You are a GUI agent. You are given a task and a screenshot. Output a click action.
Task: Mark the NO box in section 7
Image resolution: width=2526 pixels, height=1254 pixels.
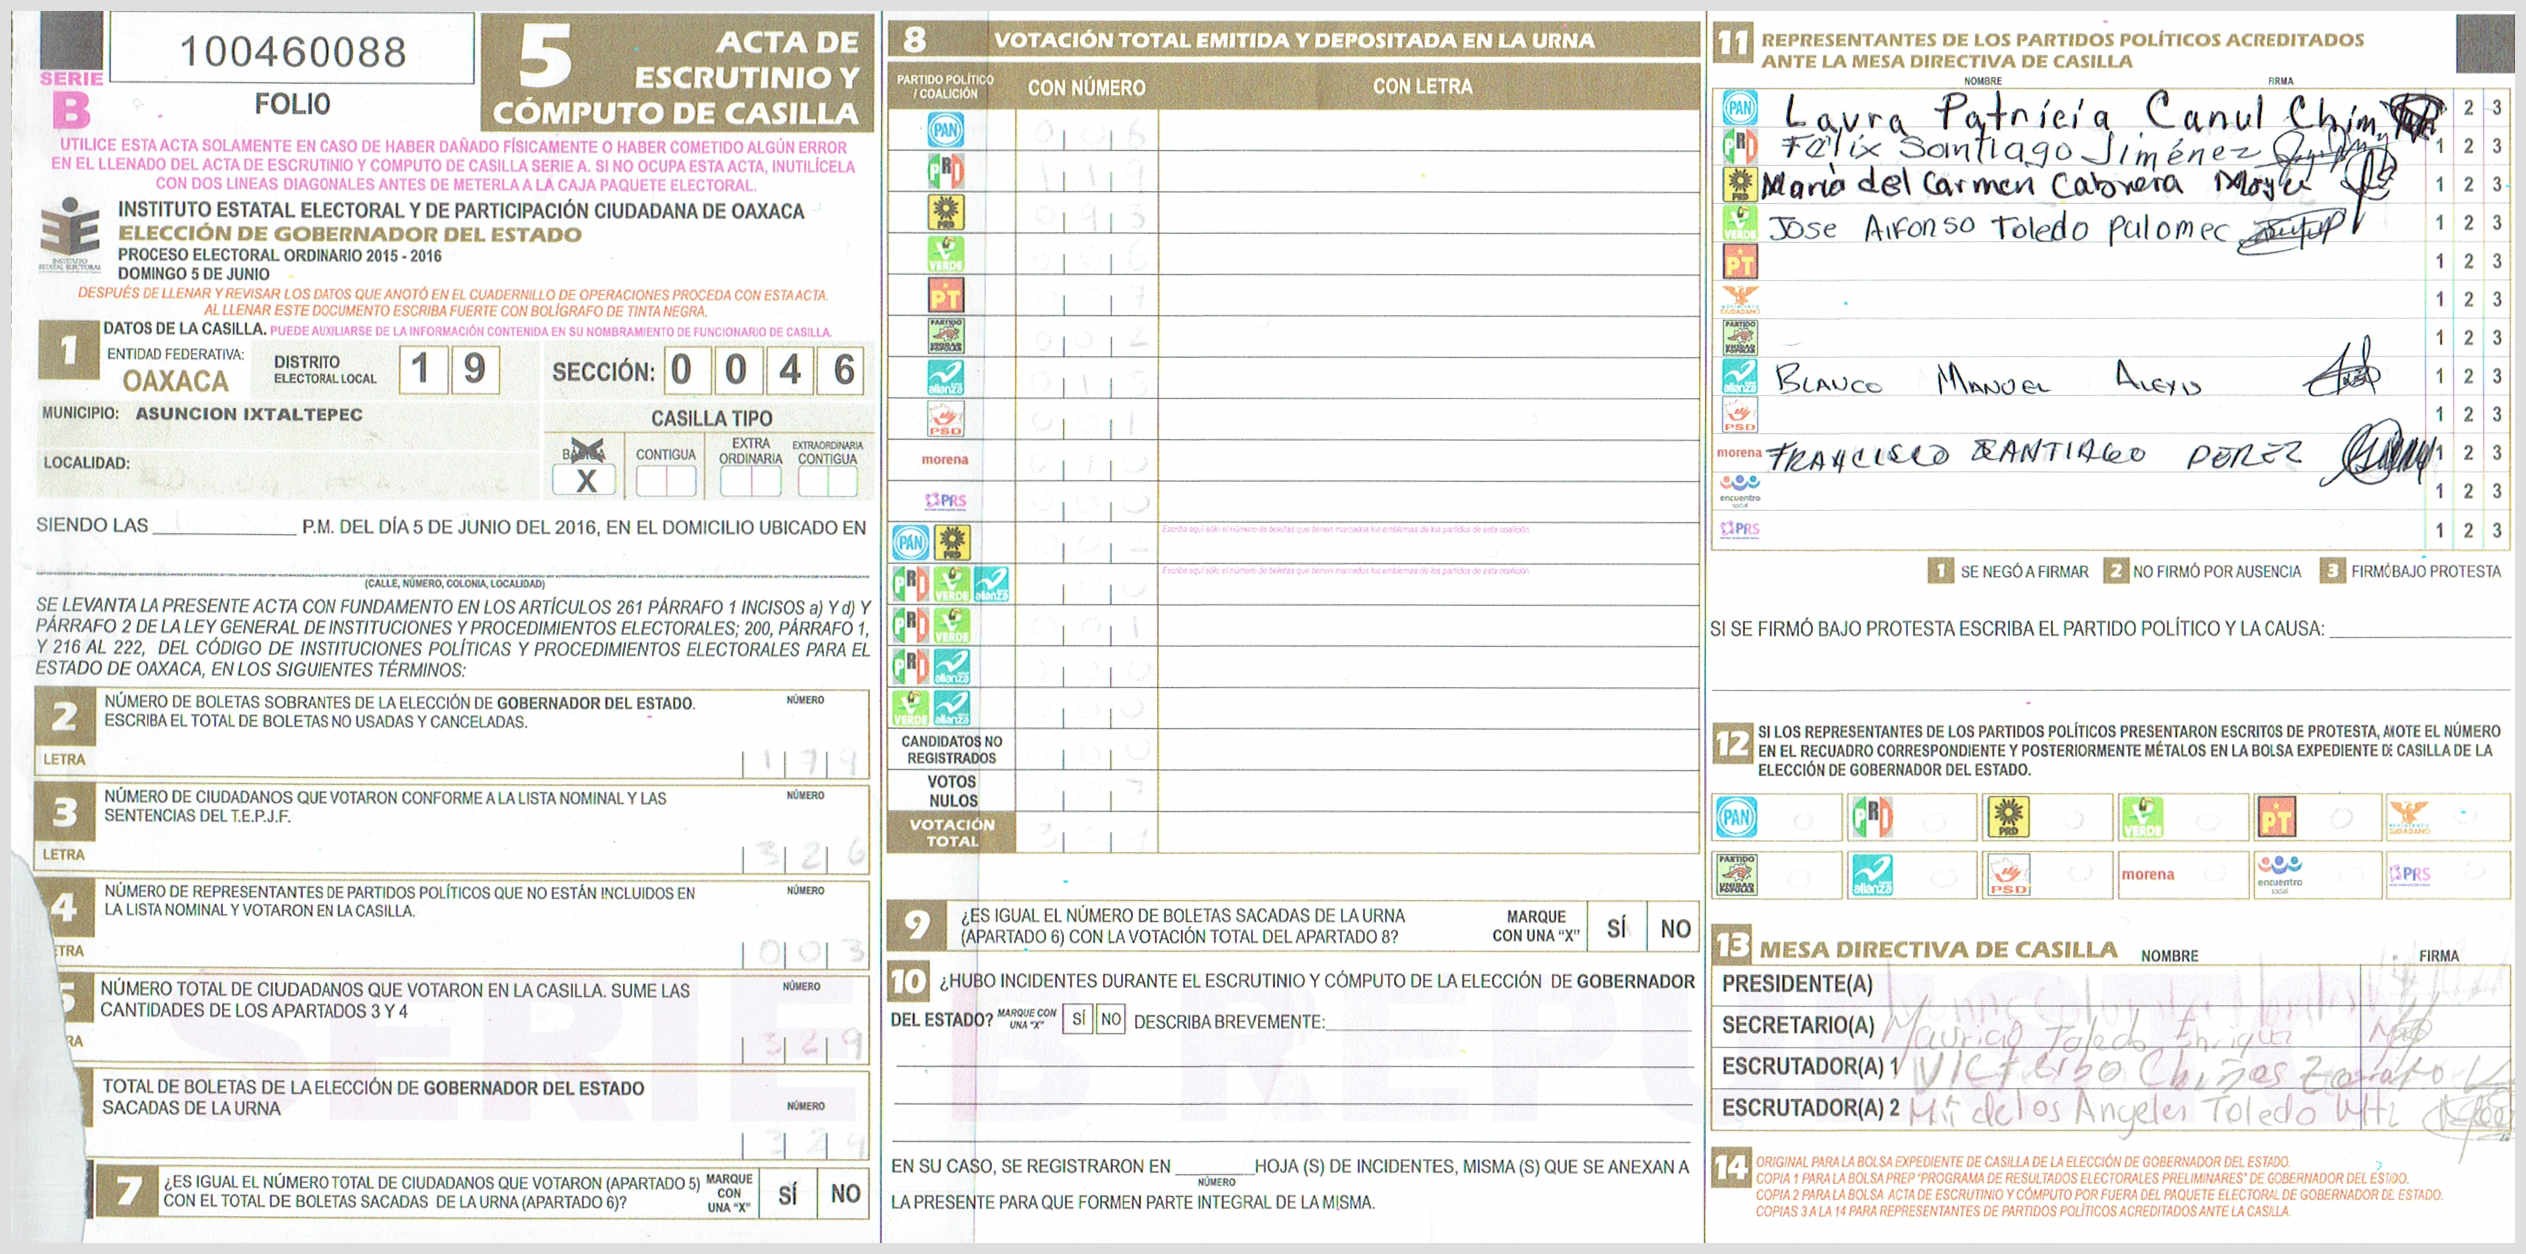(845, 1193)
